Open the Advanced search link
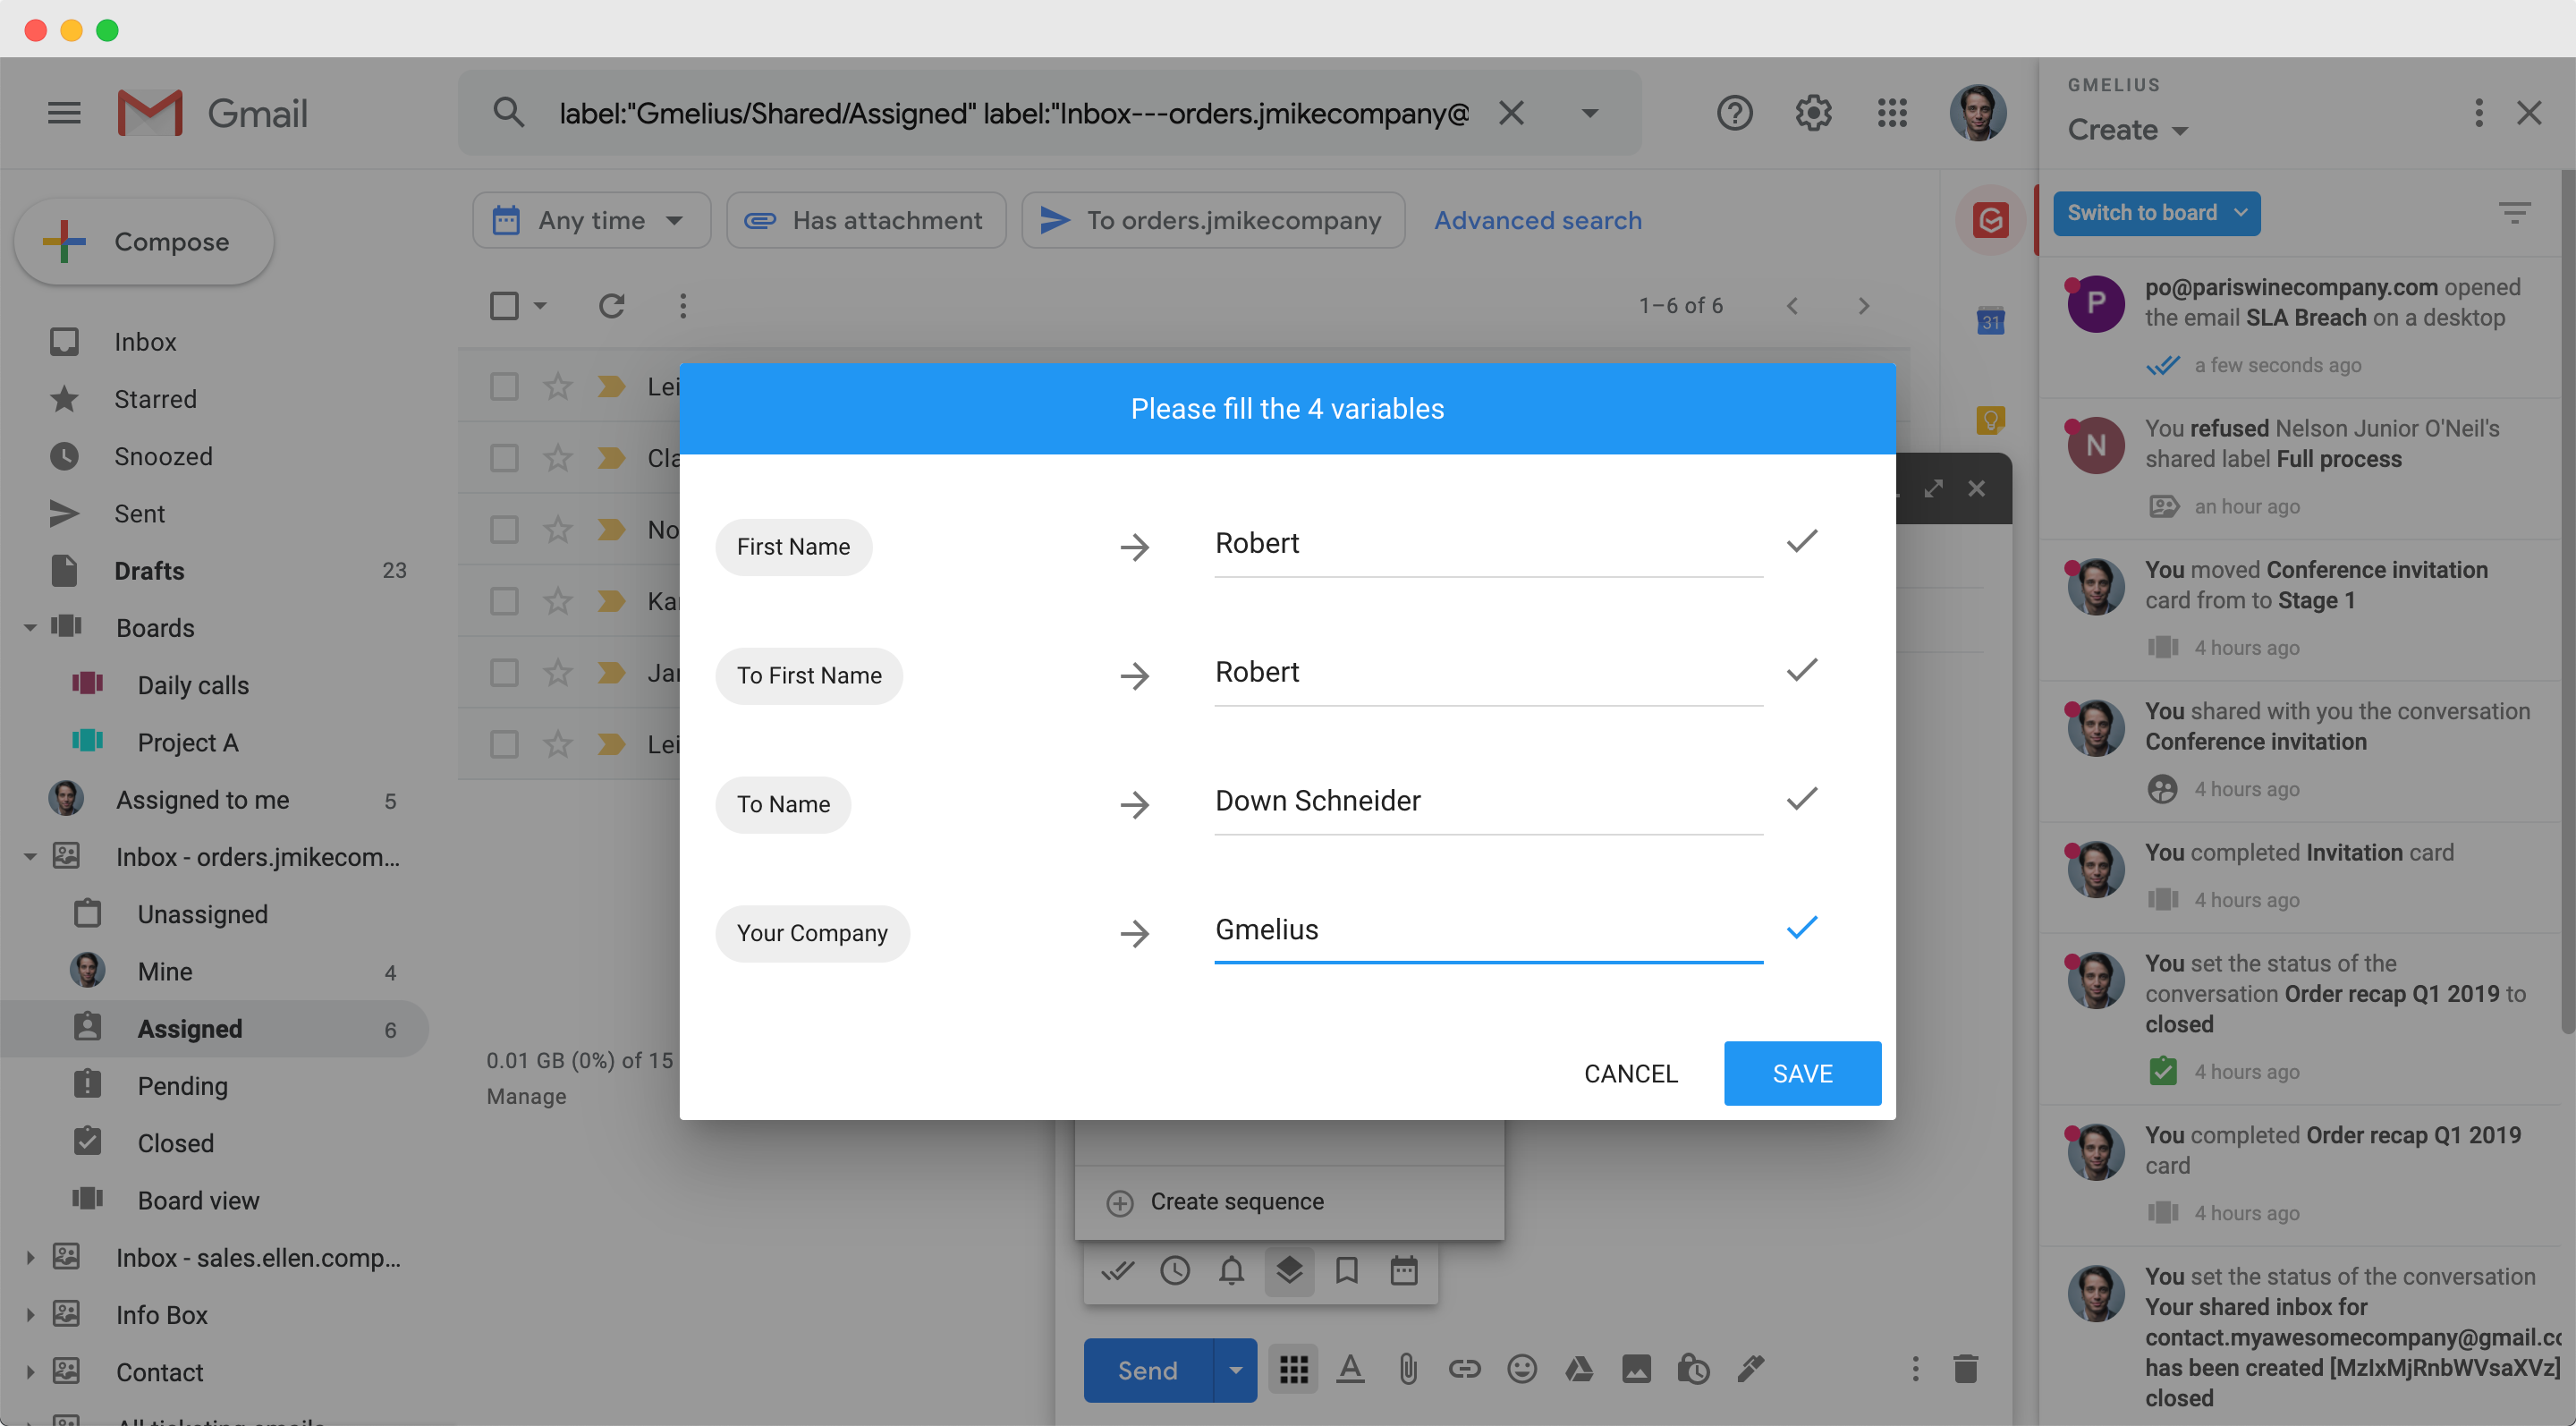The width and height of the screenshot is (2576, 1426). click(1538, 220)
